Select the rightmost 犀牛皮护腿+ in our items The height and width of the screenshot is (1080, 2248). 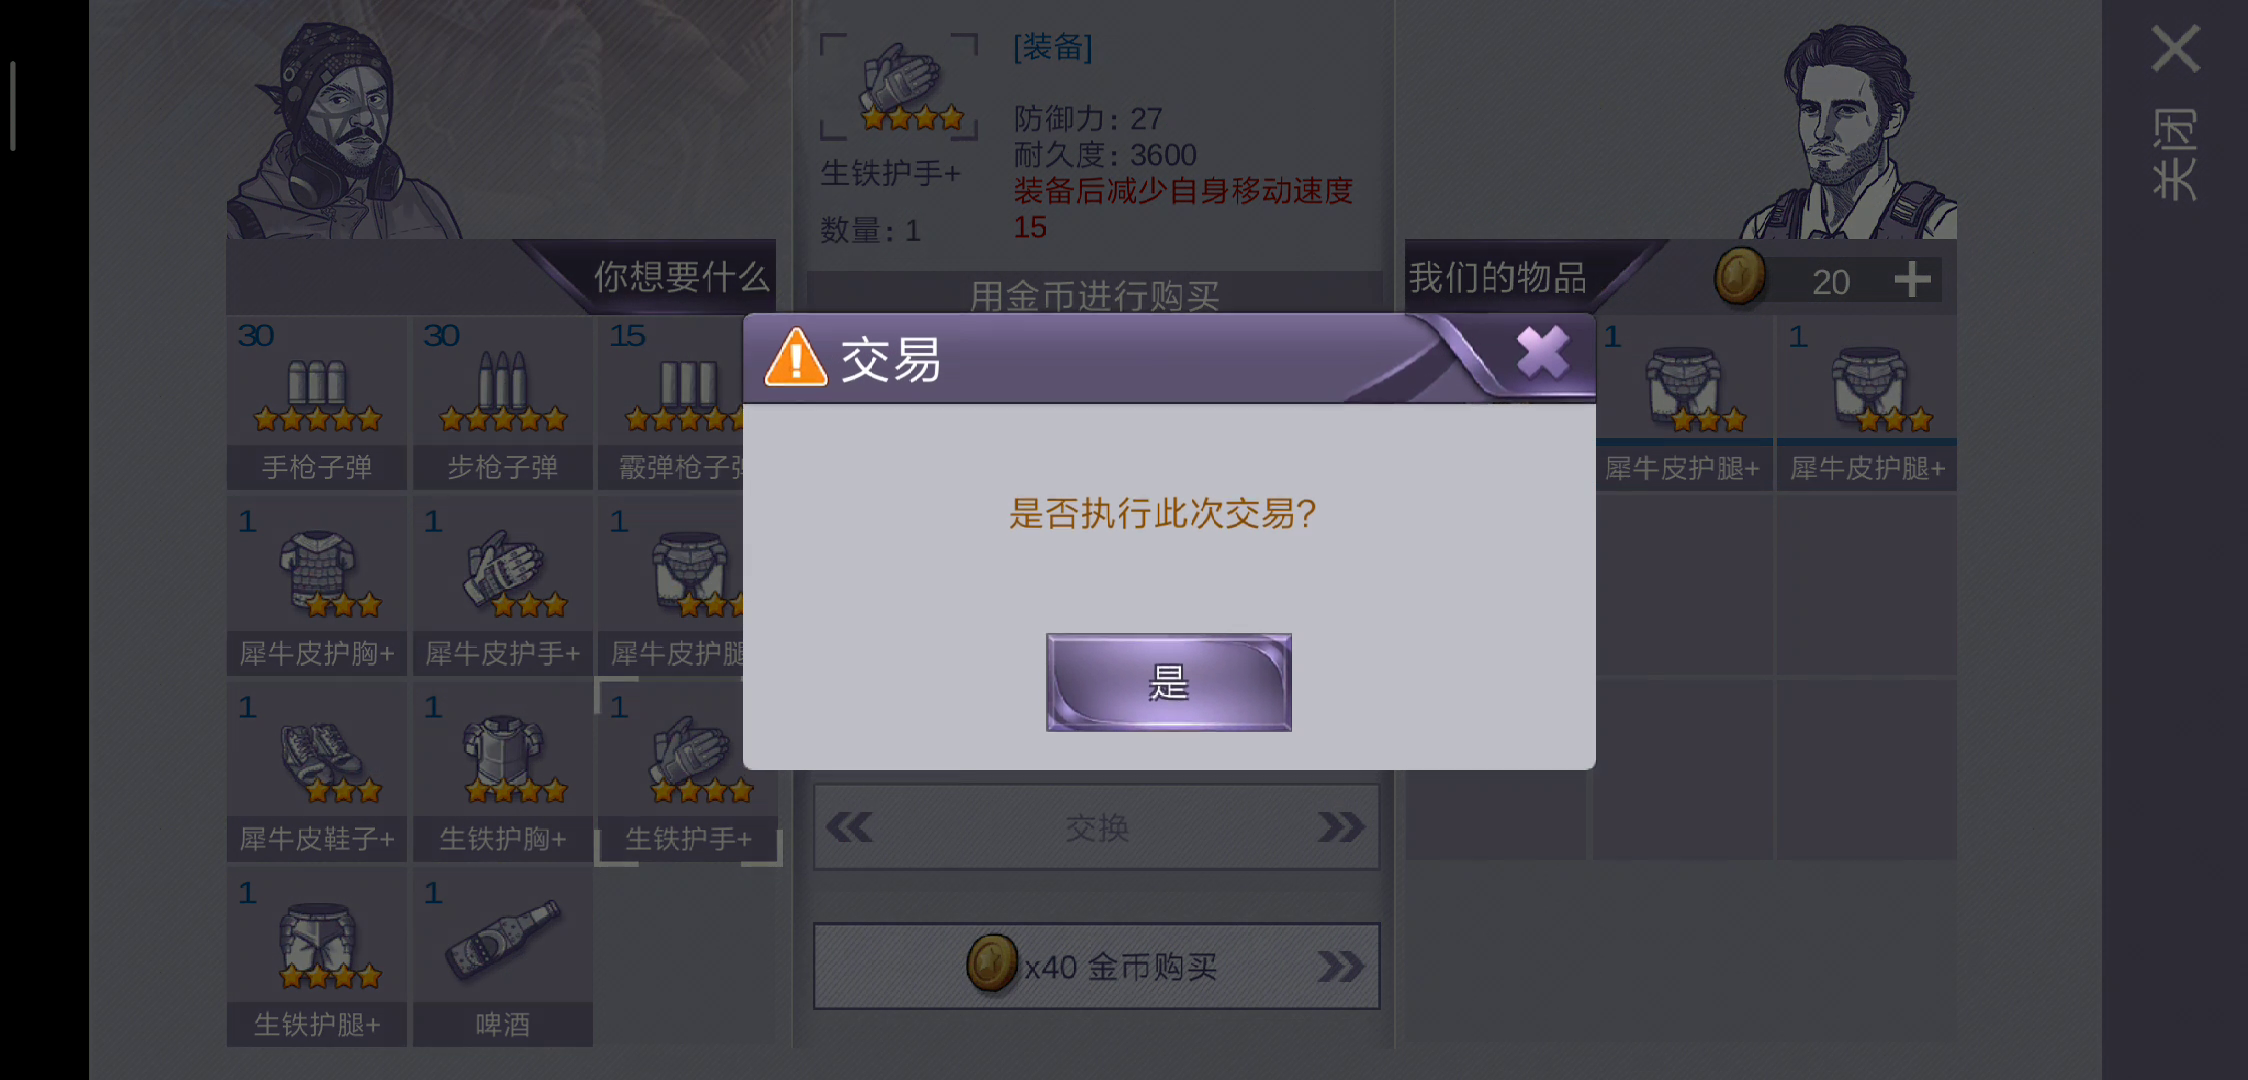click(x=1867, y=403)
